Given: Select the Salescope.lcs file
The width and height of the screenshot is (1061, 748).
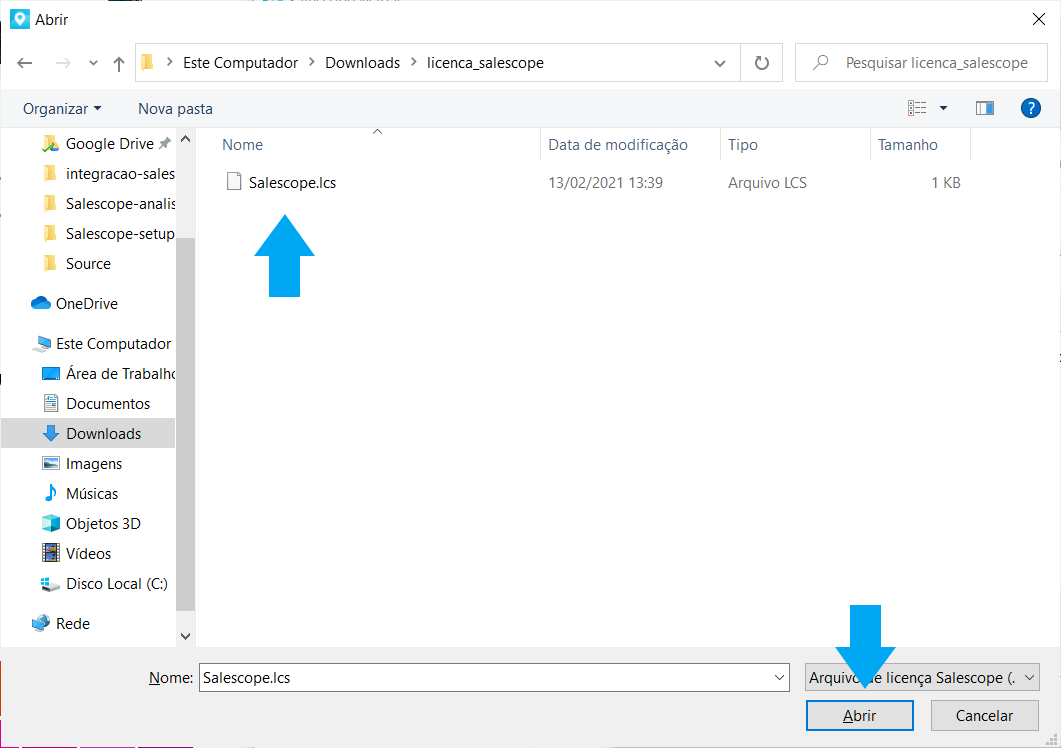Looking at the screenshot, I should (292, 183).
